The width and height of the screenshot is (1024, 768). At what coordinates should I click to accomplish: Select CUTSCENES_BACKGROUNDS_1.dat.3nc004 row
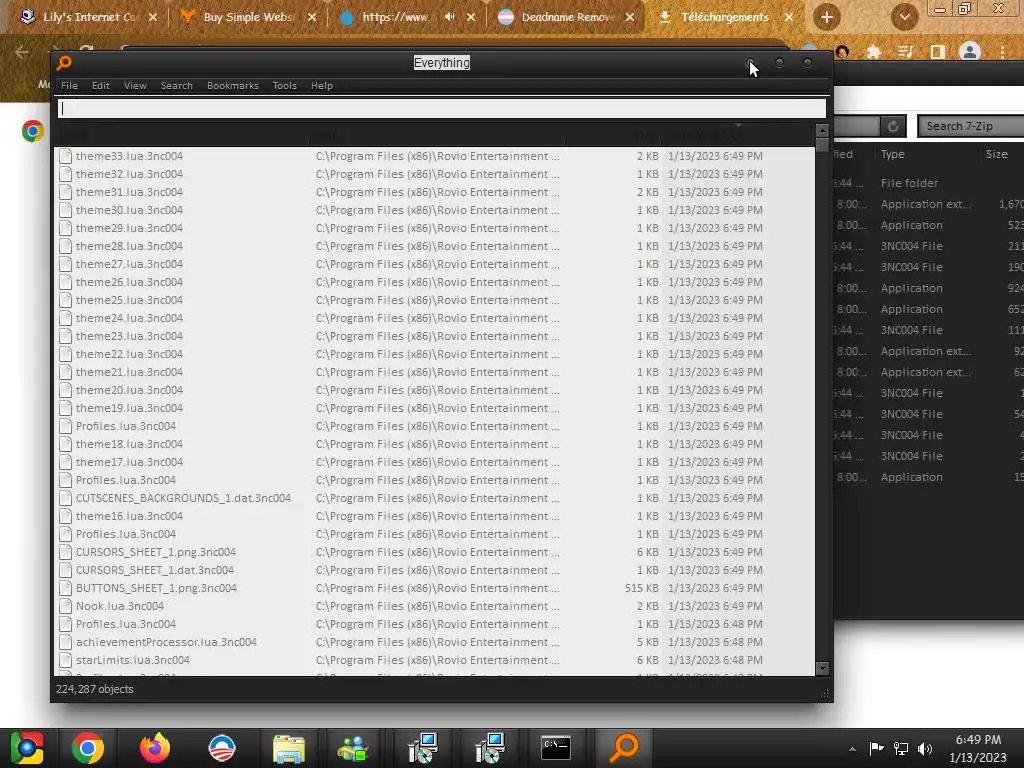(434, 498)
